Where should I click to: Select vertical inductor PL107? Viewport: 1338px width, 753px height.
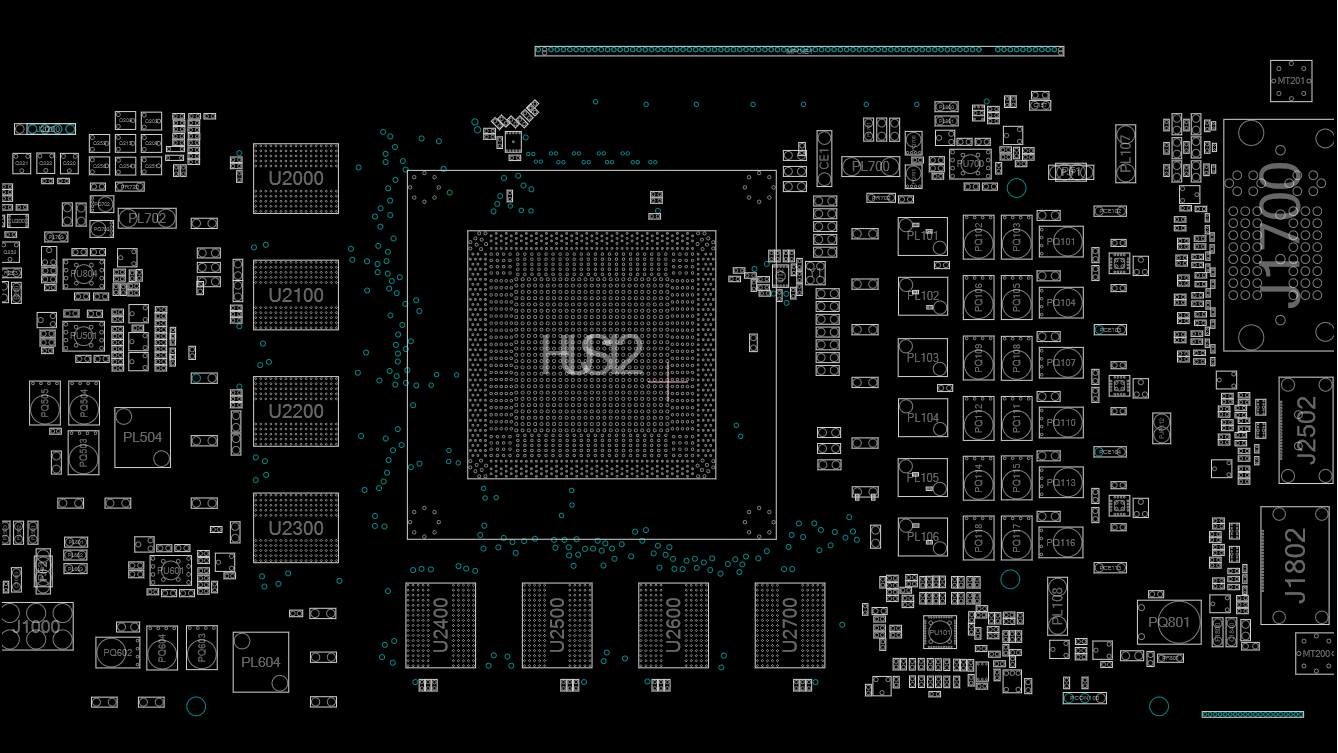pyautogui.click(x=1127, y=153)
